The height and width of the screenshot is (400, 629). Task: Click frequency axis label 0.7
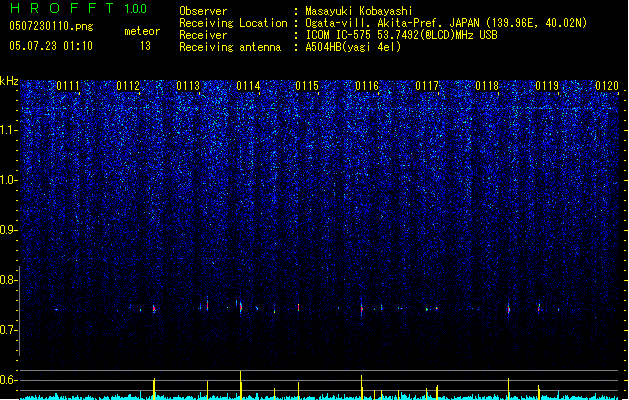point(9,330)
